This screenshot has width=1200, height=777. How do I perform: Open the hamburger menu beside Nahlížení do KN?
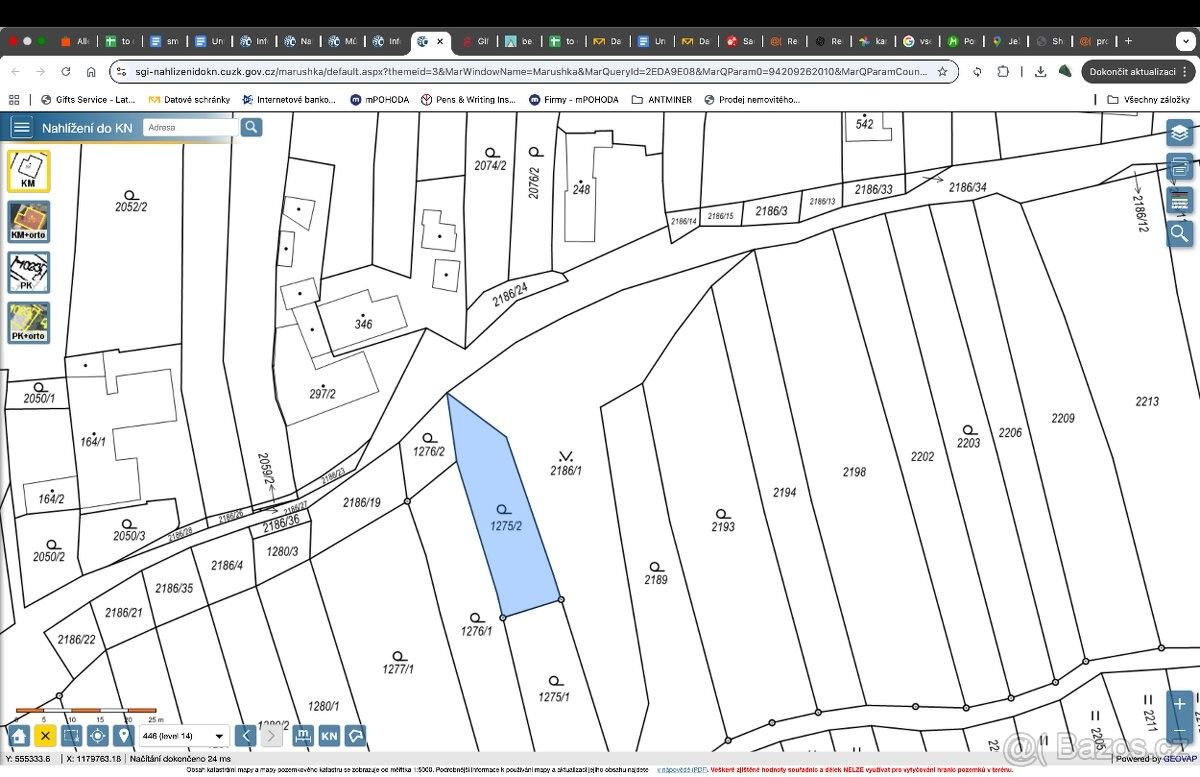click(x=21, y=127)
